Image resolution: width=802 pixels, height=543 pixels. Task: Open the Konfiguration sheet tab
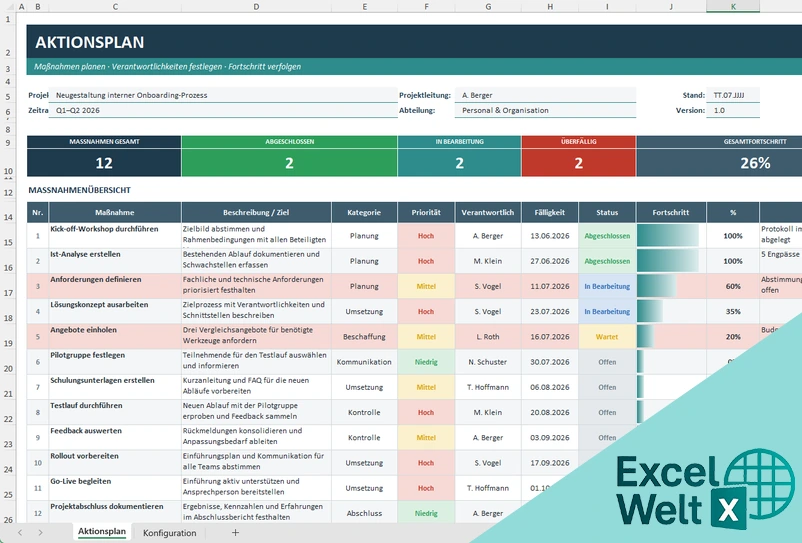tap(169, 533)
